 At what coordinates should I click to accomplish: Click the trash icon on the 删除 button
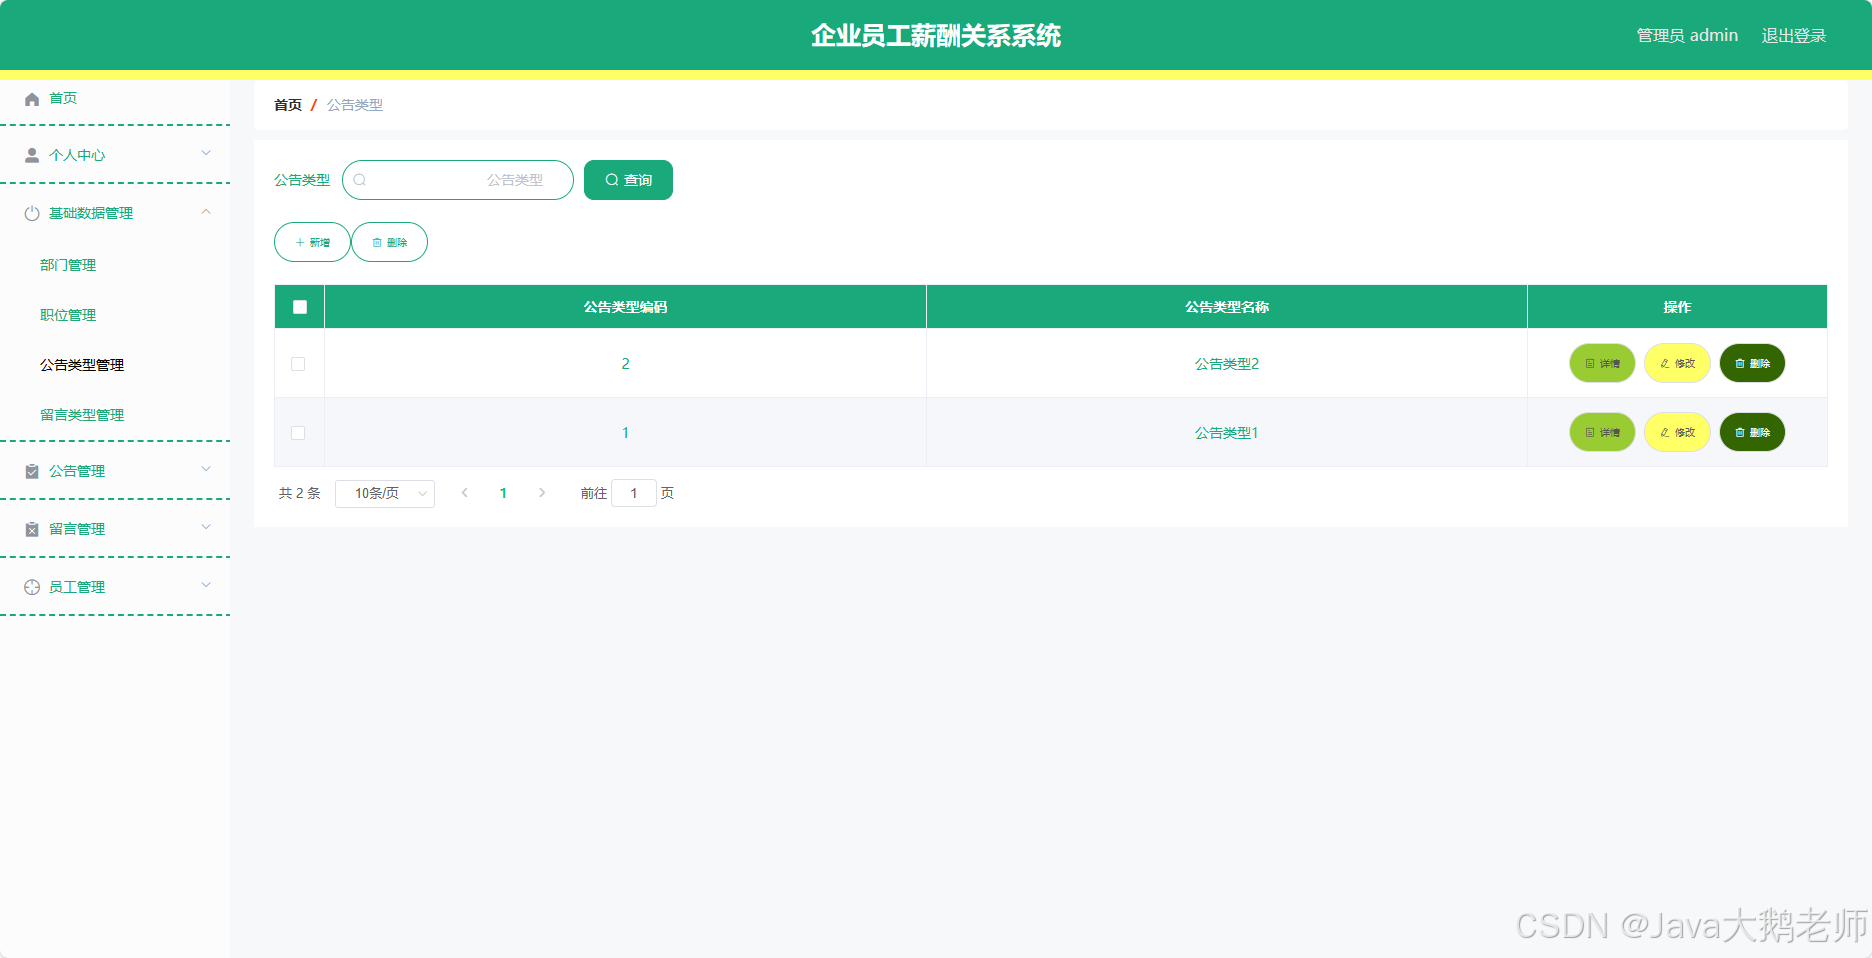[377, 242]
